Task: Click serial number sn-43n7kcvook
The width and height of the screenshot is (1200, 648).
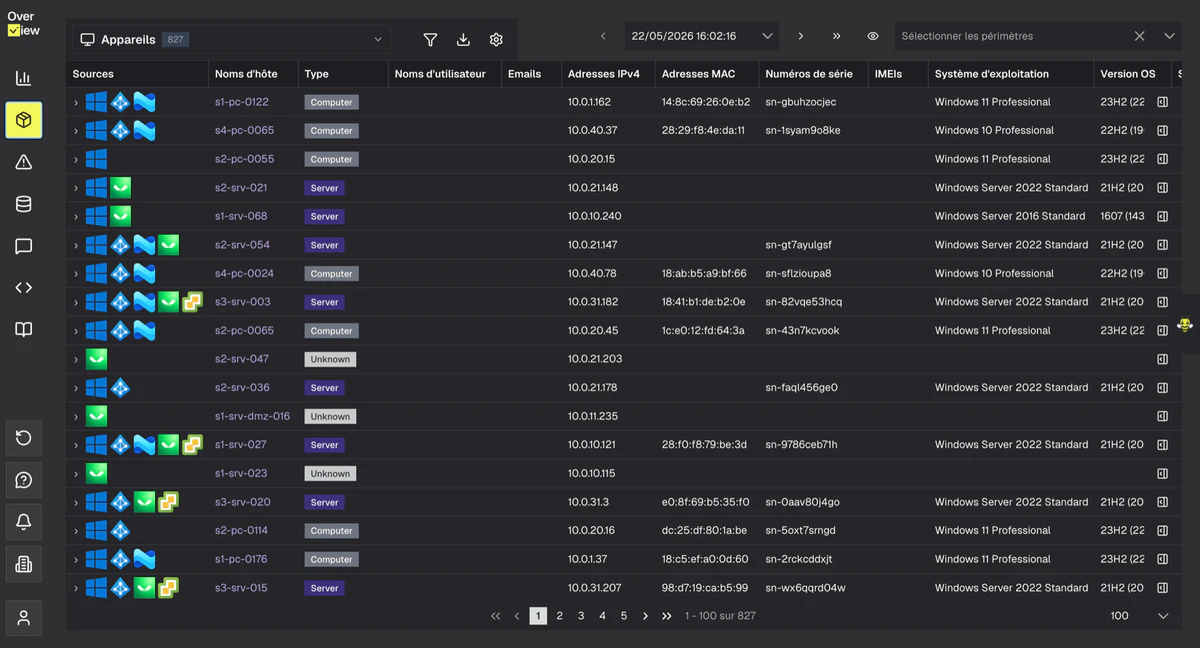Action: pyautogui.click(x=802, y=331)
